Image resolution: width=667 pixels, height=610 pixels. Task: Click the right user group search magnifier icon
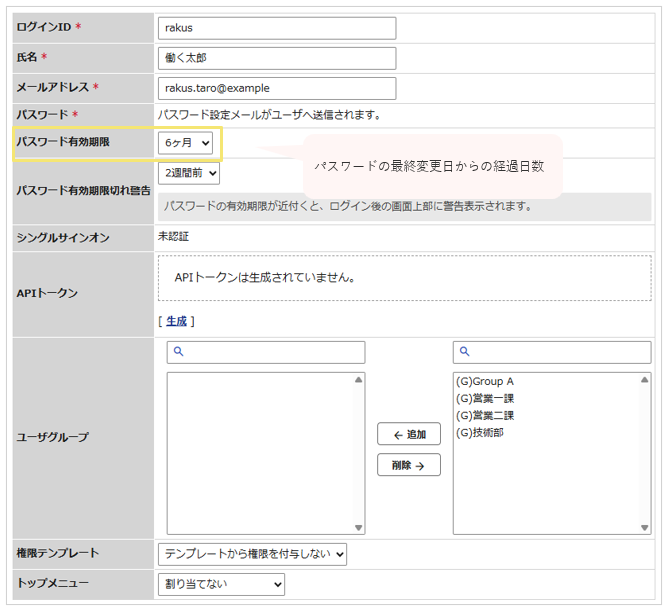click(465, 351)
